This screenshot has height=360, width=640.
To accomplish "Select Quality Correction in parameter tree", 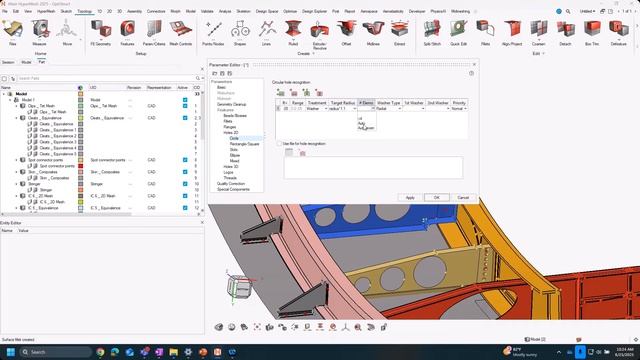I will [231, 184].
